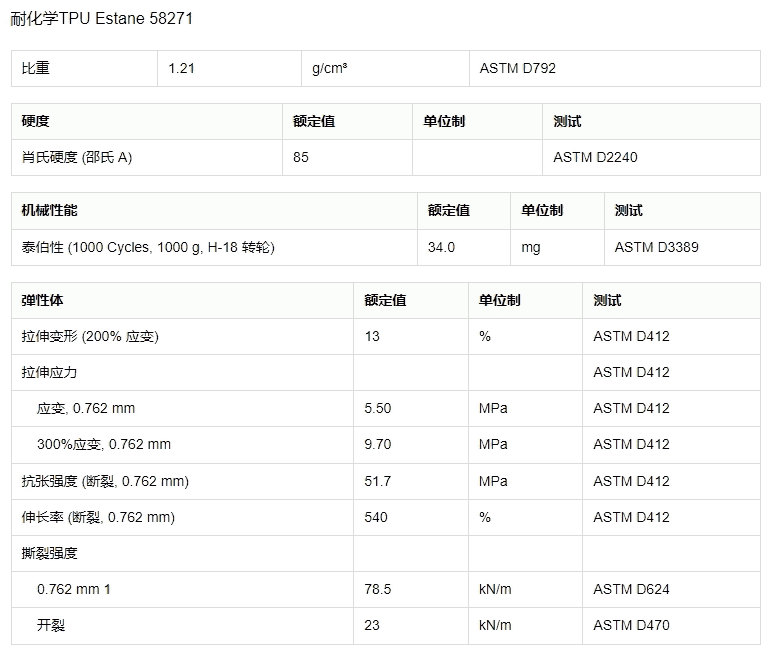Image resolution: width=768 pixels, height=655 pixels.
Task: Select the 34.0 abrasion value
Action: (x=441, y=247)
